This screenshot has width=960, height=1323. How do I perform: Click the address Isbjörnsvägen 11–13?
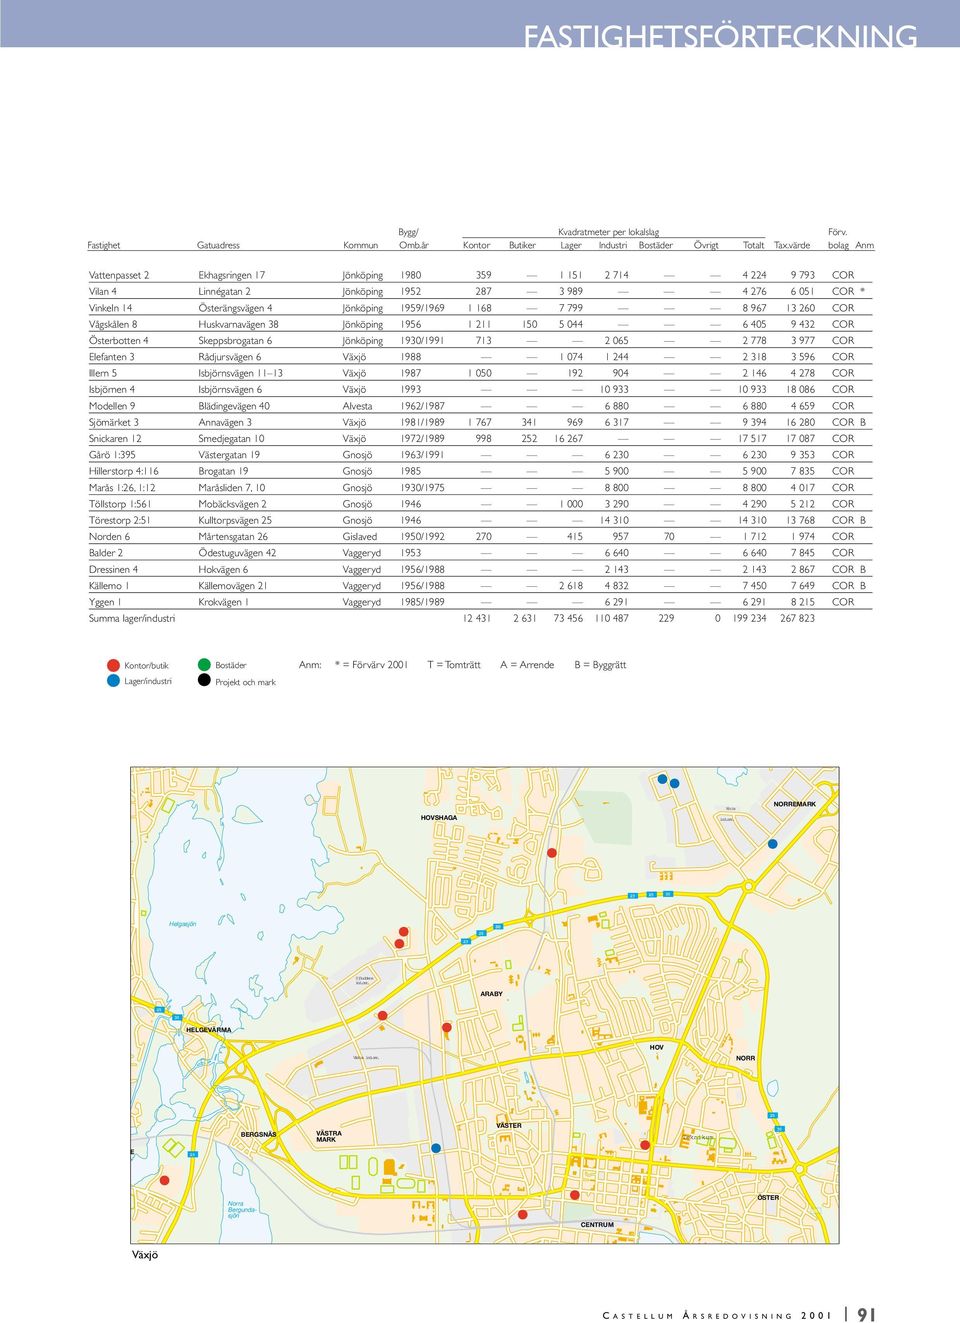tap(241, 373)
